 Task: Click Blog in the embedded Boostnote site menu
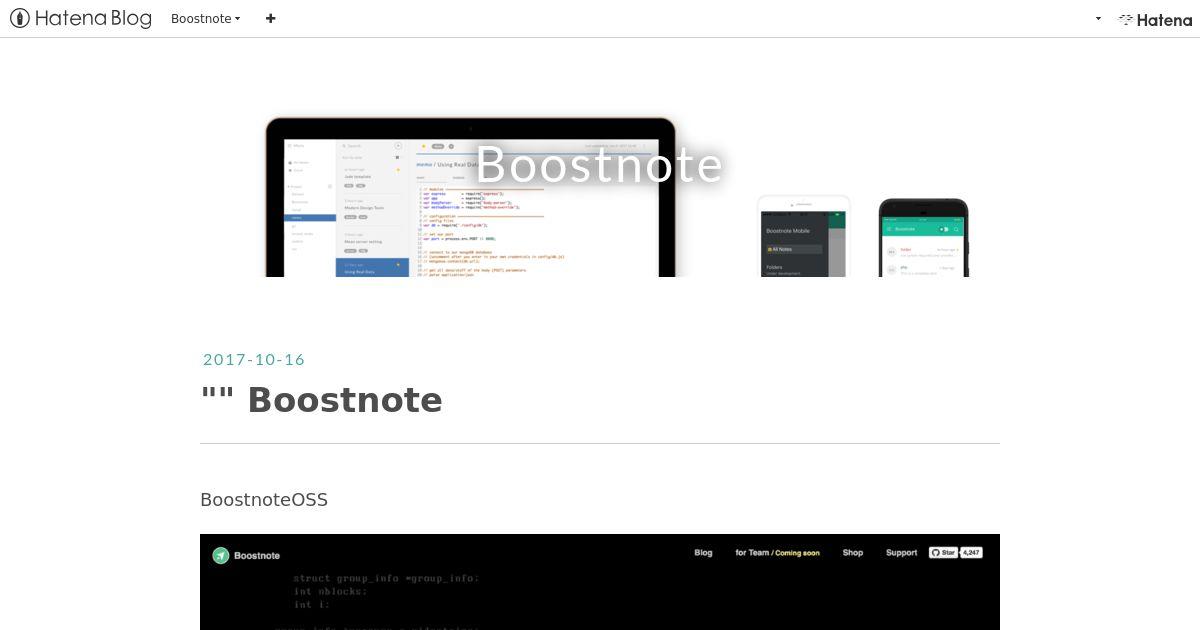[x=703, y=552]
